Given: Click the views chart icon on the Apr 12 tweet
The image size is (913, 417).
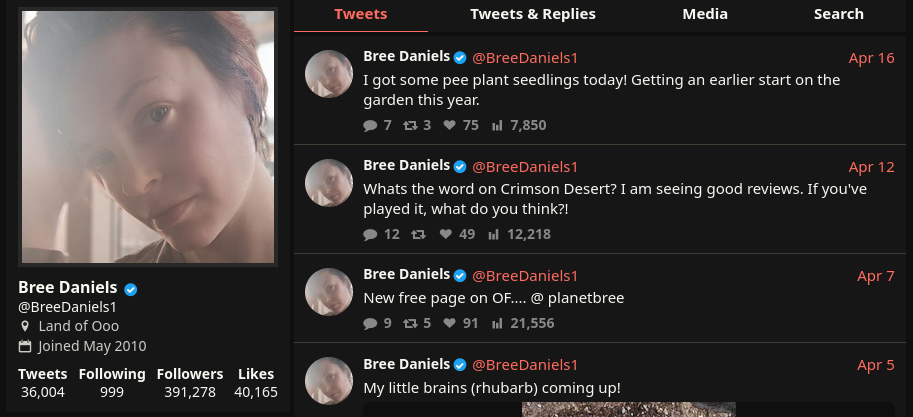Looking at the screenshot, I should point(494,235).
